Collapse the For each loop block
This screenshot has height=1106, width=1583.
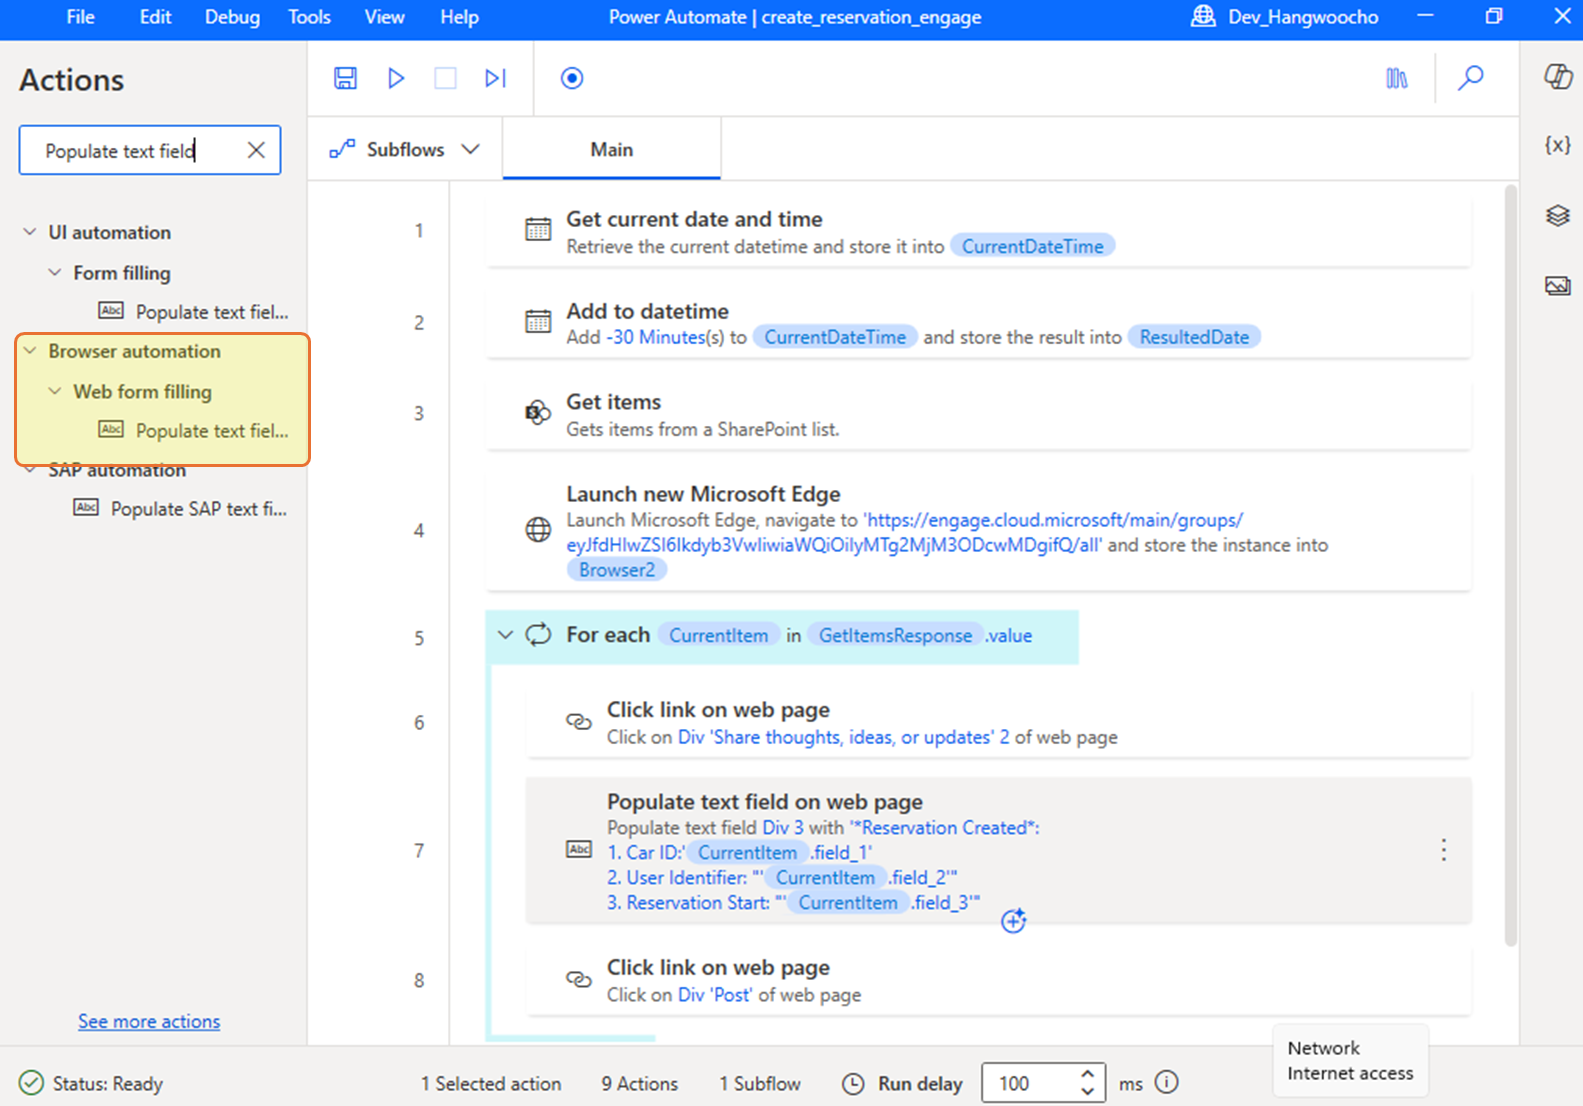point(505,634)
